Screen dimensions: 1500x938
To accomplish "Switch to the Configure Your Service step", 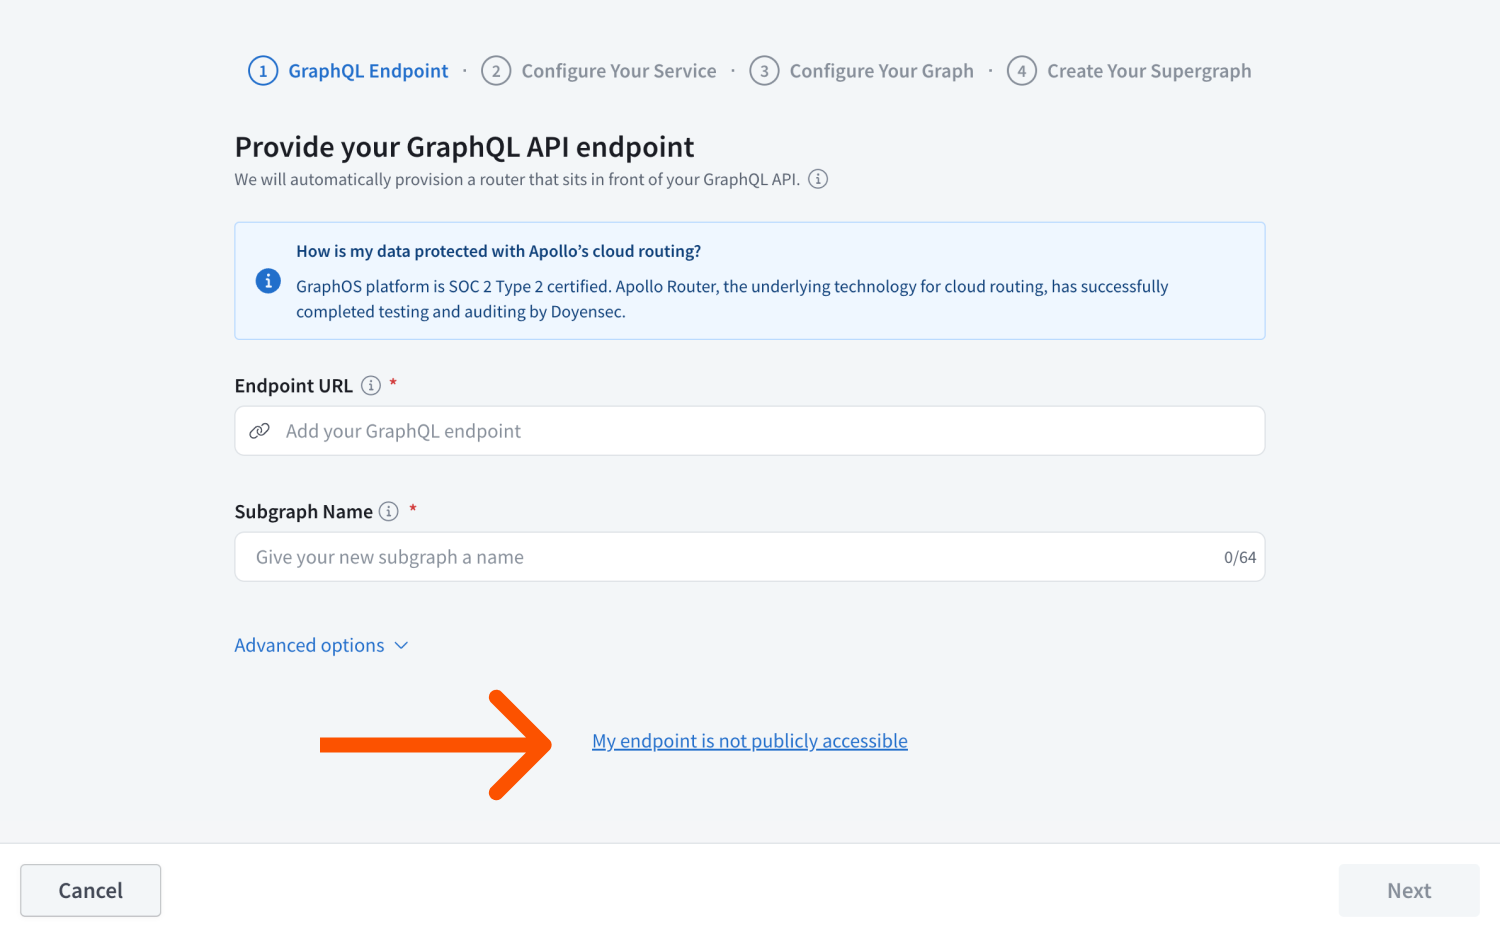I will [x=619, y=70].
